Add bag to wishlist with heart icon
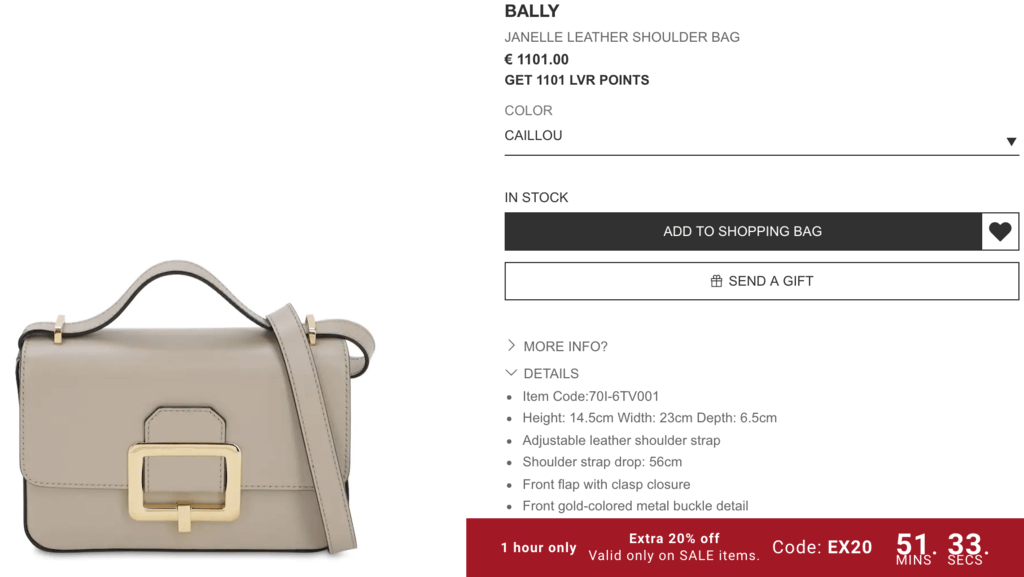The width and height of the screenshot is (1024, 577). tap(1000, 231)
